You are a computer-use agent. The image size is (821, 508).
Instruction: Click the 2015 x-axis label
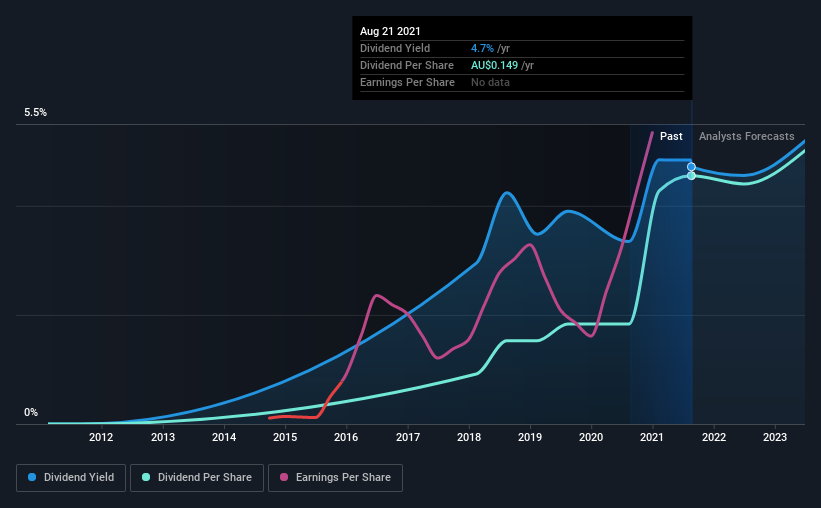(x=285, y=437)
